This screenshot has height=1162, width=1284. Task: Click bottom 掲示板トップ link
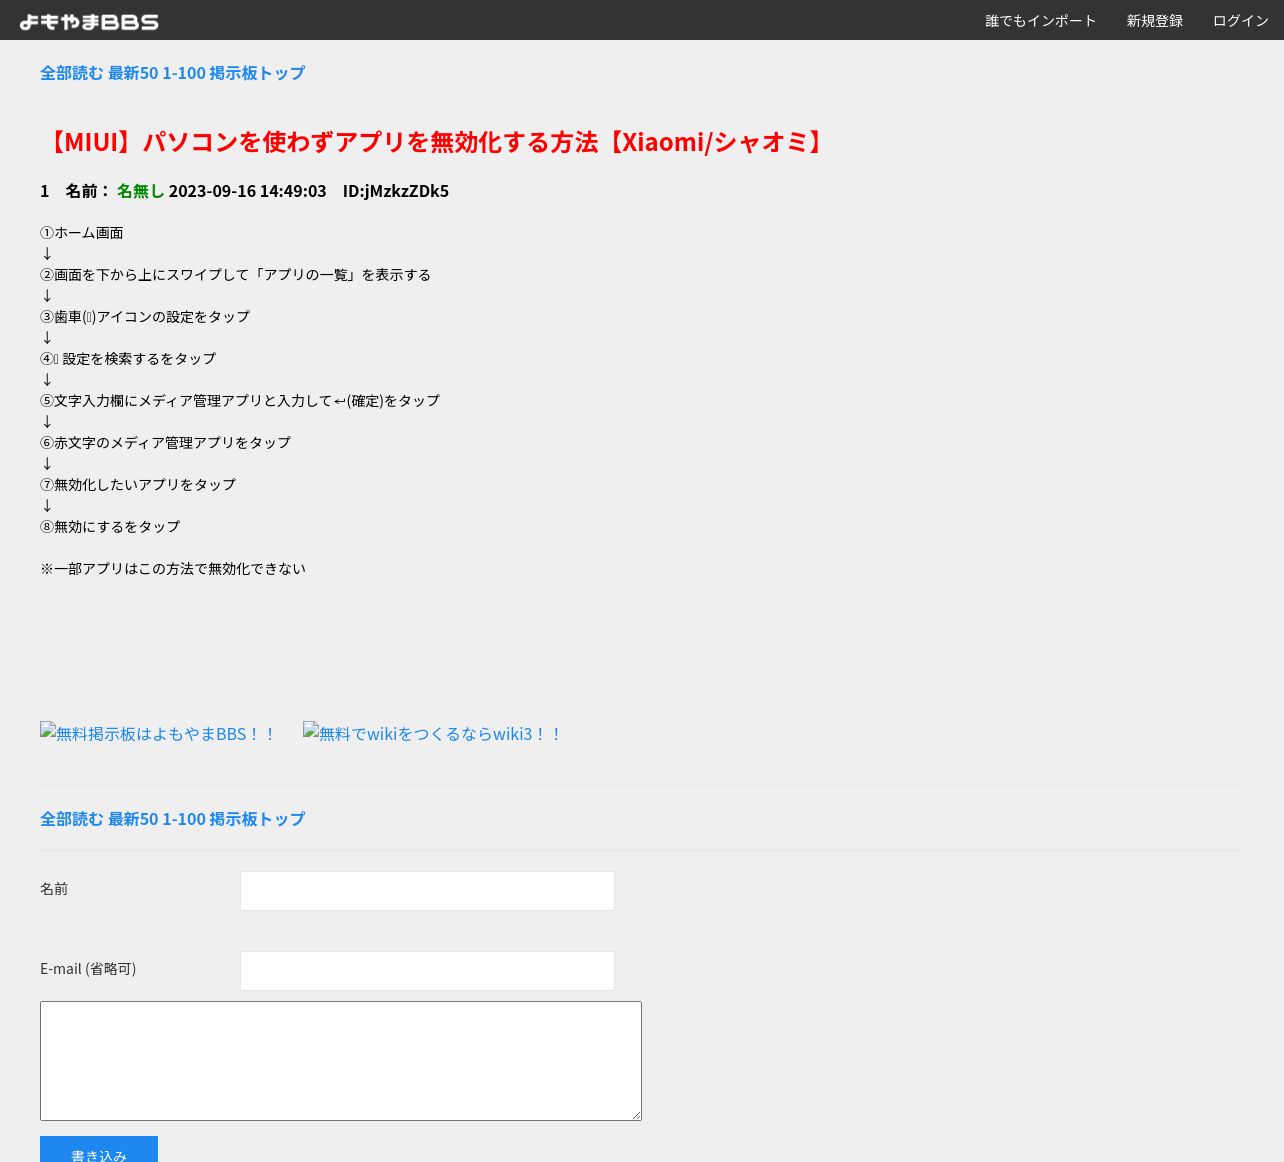(x=257, y=819)
